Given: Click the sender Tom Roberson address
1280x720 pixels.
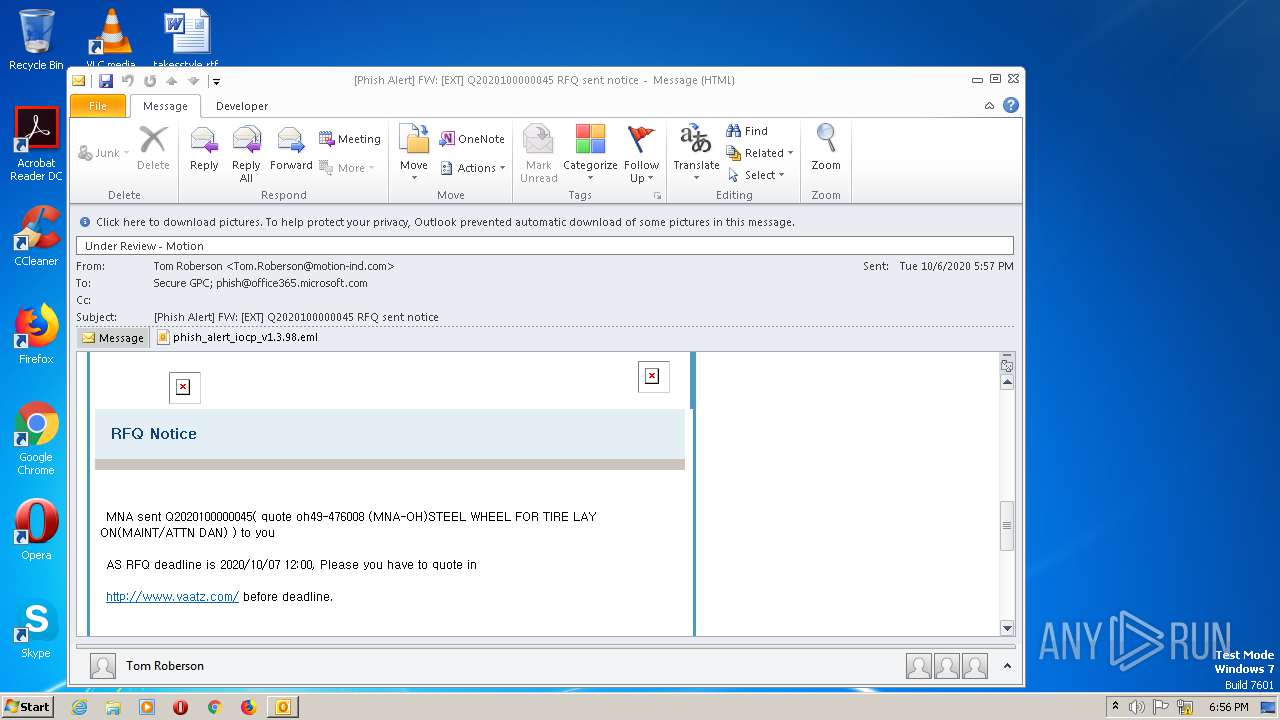Looking at the screenshot, I should [x=273, y=266].
